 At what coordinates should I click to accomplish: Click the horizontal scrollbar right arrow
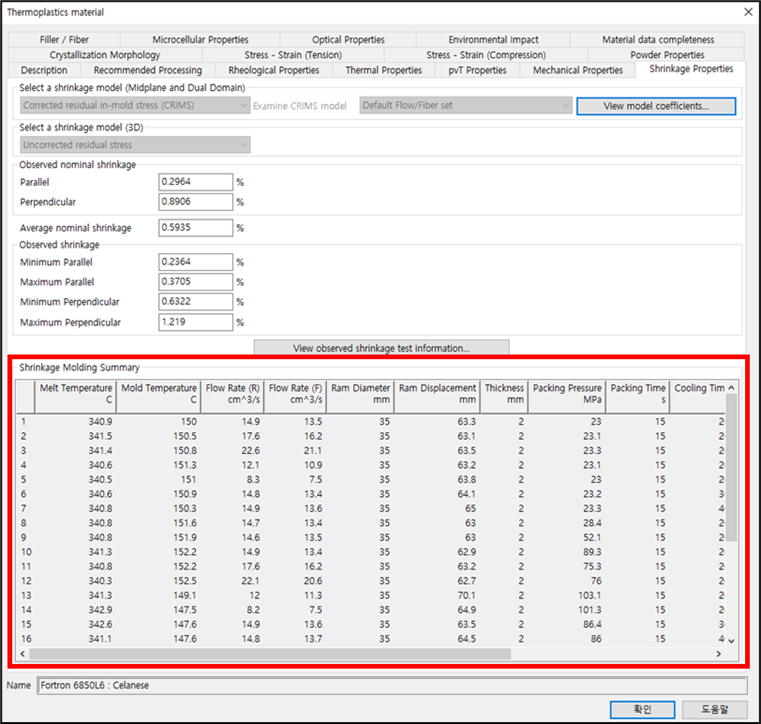[719, 654]
